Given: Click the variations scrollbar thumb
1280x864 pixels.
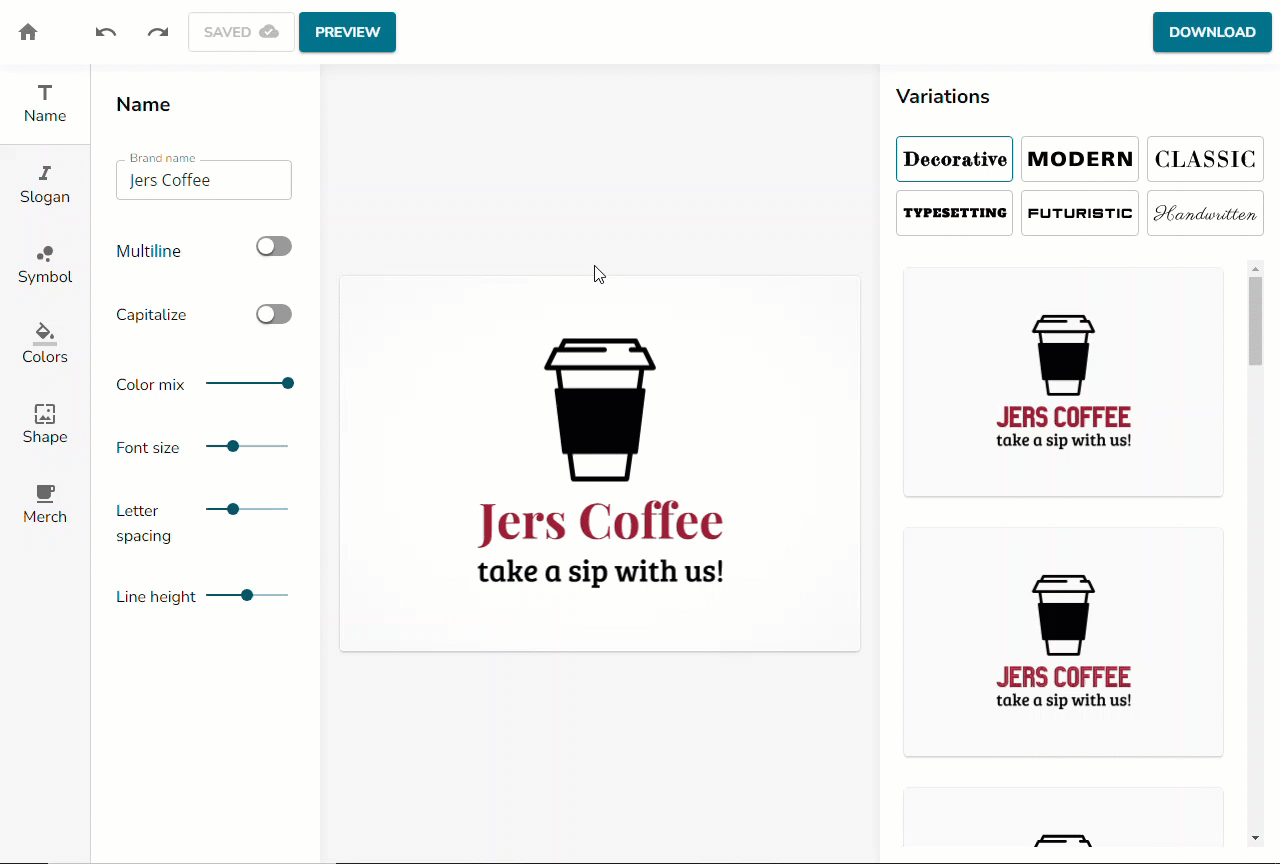Looking at the screenshot, I should (x=1255, y=321).
